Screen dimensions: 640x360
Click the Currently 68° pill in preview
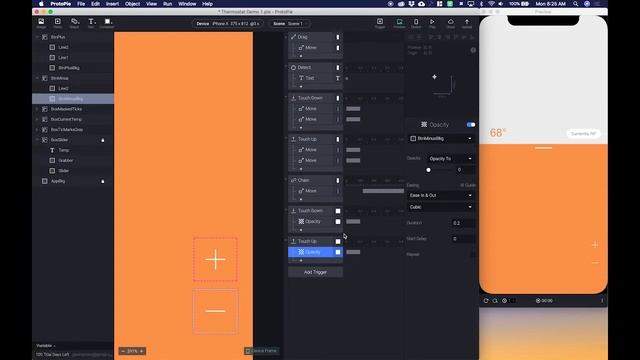(583, 133)
